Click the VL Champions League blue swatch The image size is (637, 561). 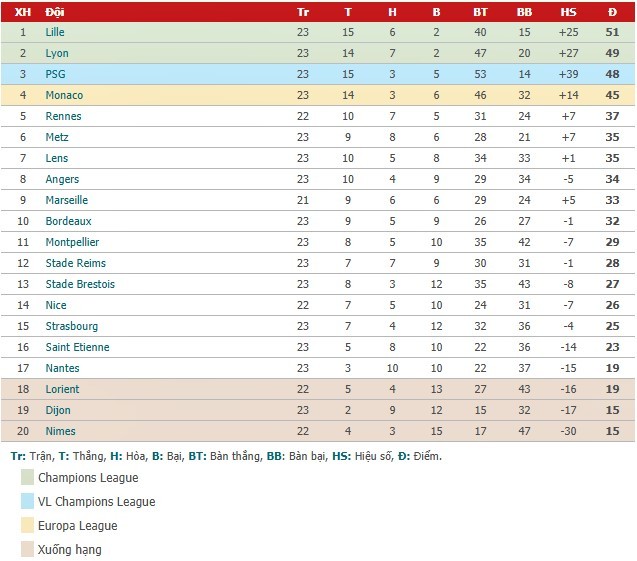27,501
